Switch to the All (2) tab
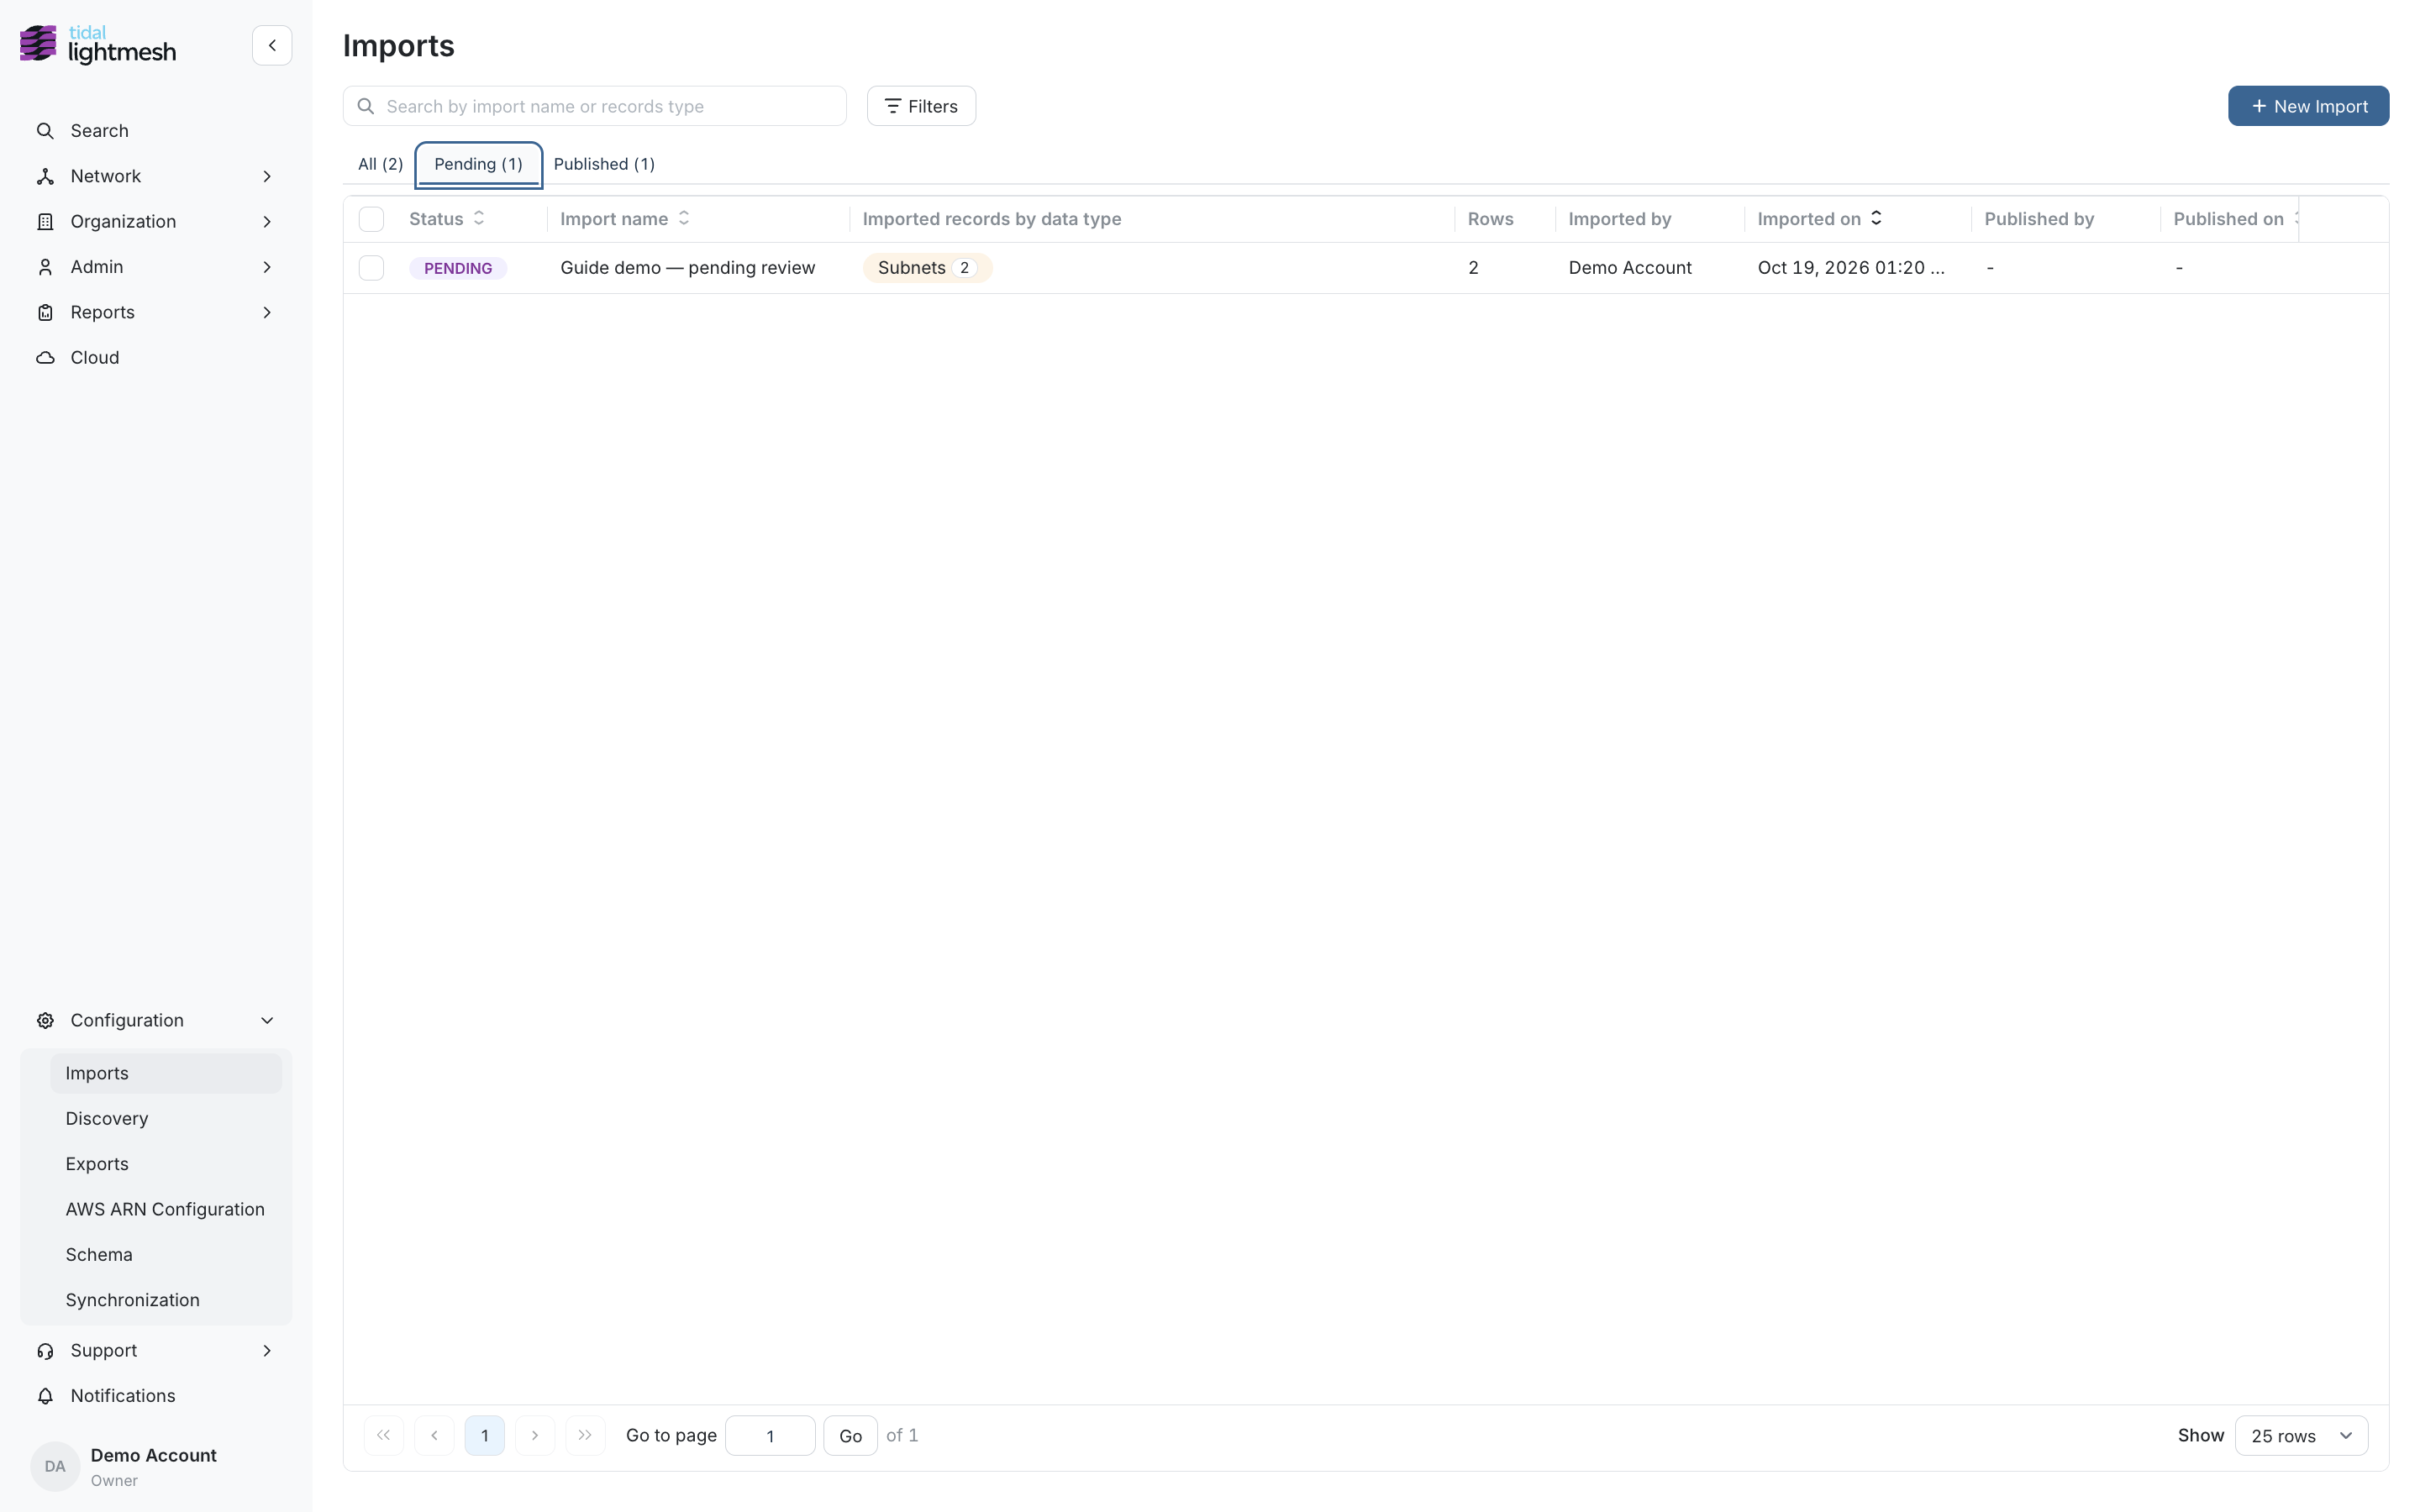 [x=380, y=164]
